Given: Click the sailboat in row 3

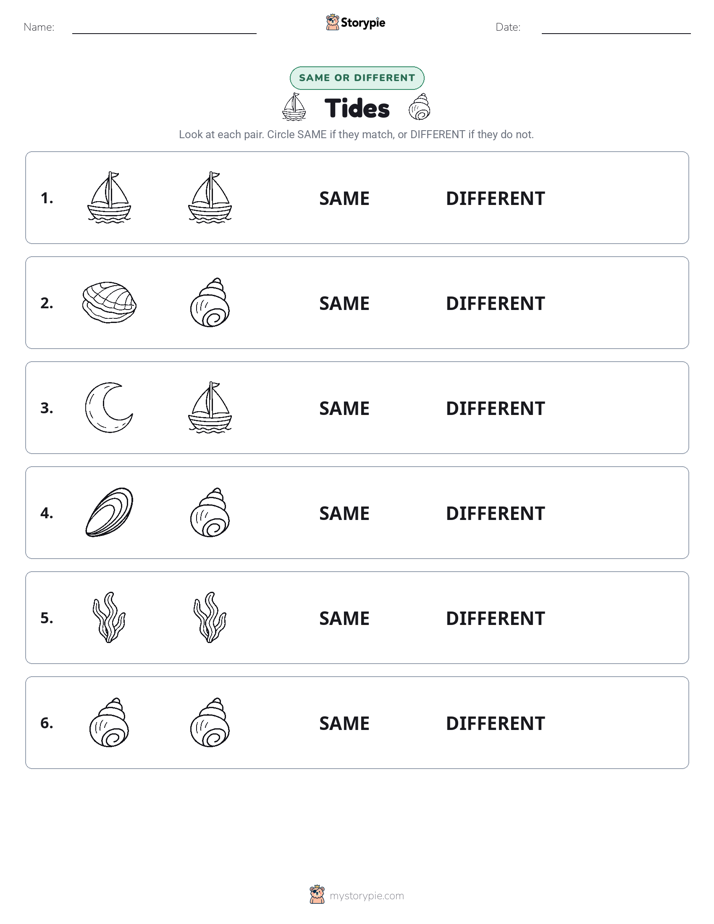Looking at the screenshot, I should point(210,407).
